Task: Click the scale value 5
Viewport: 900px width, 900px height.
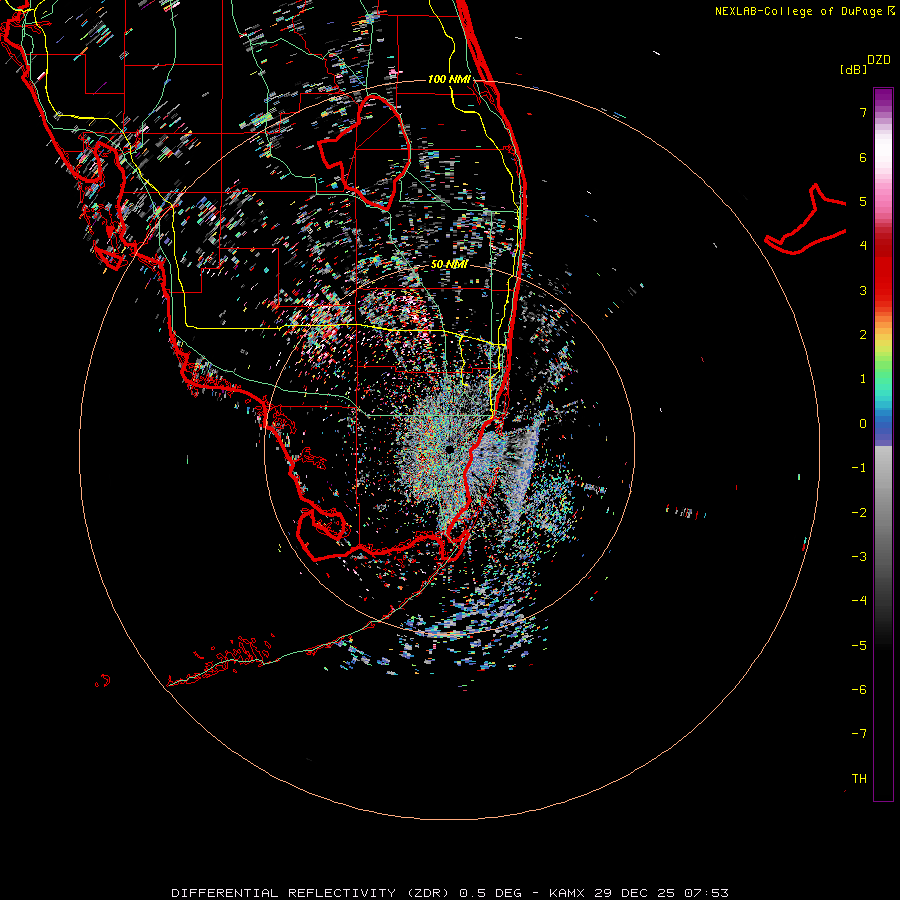Action: point(863,201)
